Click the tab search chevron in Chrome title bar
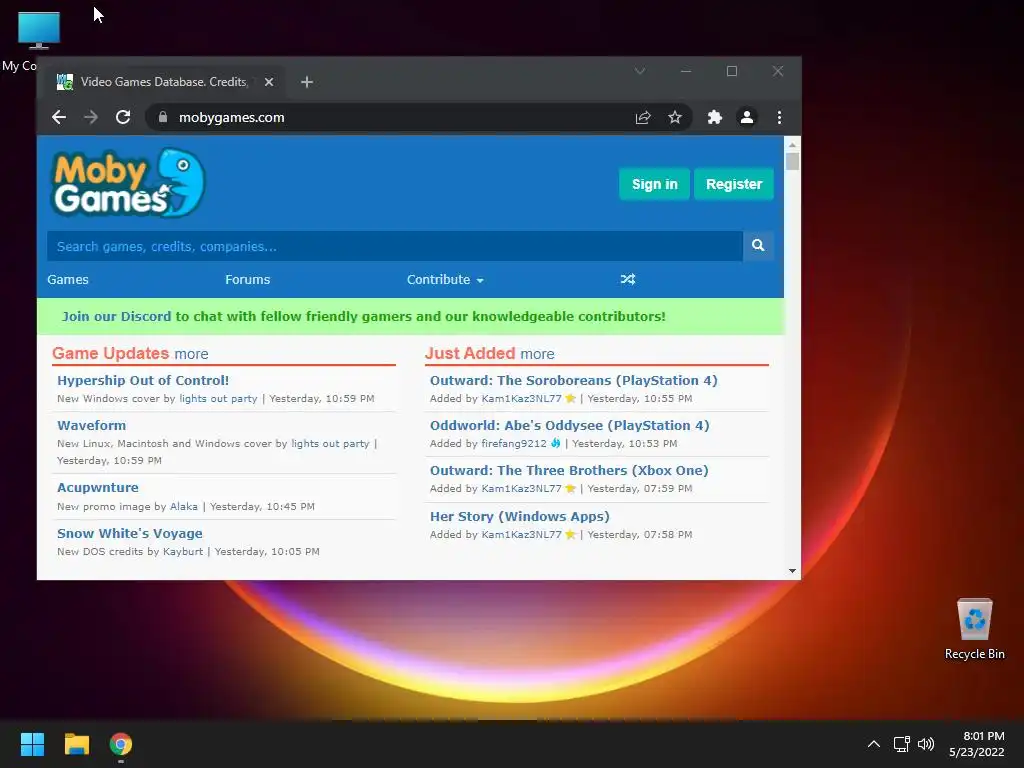 point(640,71)
